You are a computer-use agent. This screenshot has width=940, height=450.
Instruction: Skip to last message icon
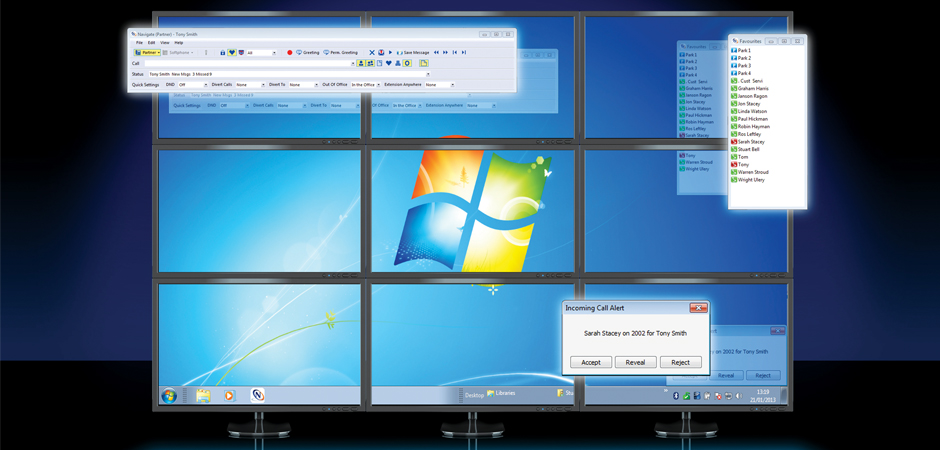point(463,52)
